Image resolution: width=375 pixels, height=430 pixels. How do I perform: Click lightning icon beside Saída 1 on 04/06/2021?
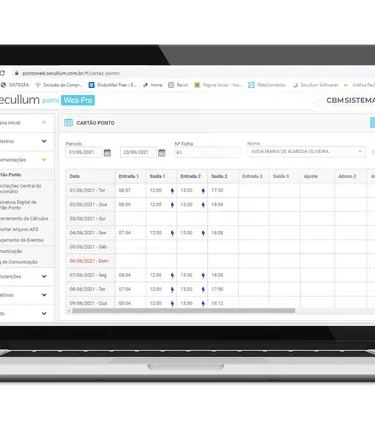pyautogui.click(x=172, y=233)
